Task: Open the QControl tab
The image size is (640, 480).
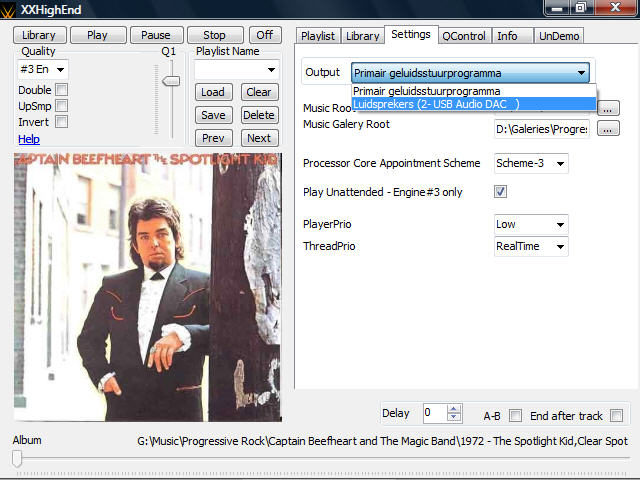Action: tap(464, 36)
